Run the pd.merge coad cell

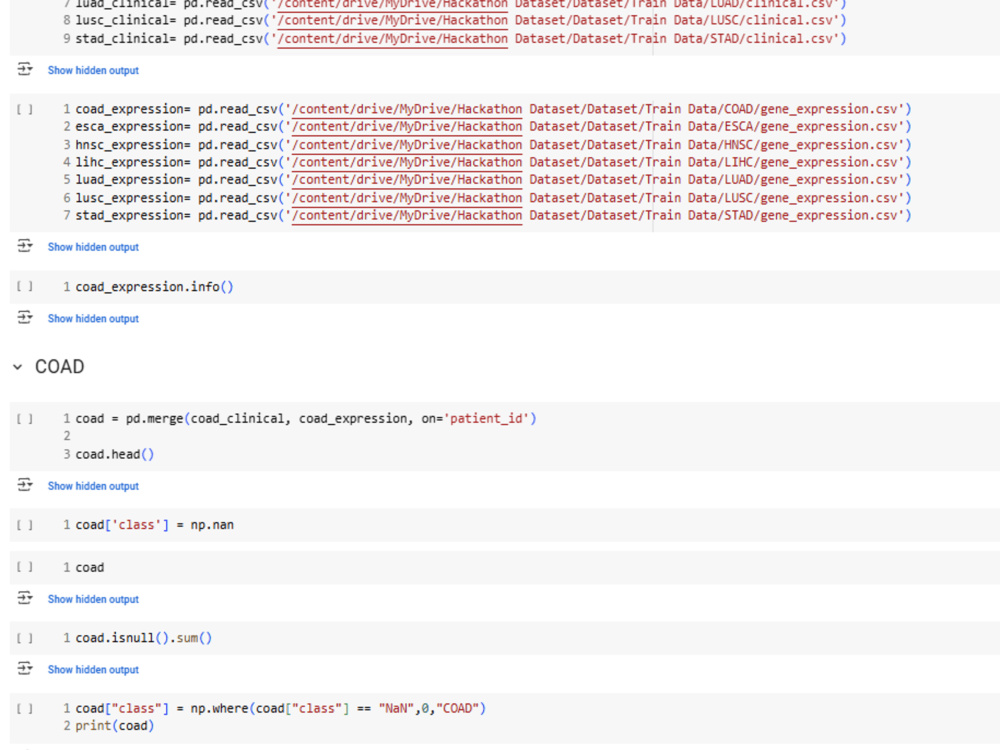point(25,418)
